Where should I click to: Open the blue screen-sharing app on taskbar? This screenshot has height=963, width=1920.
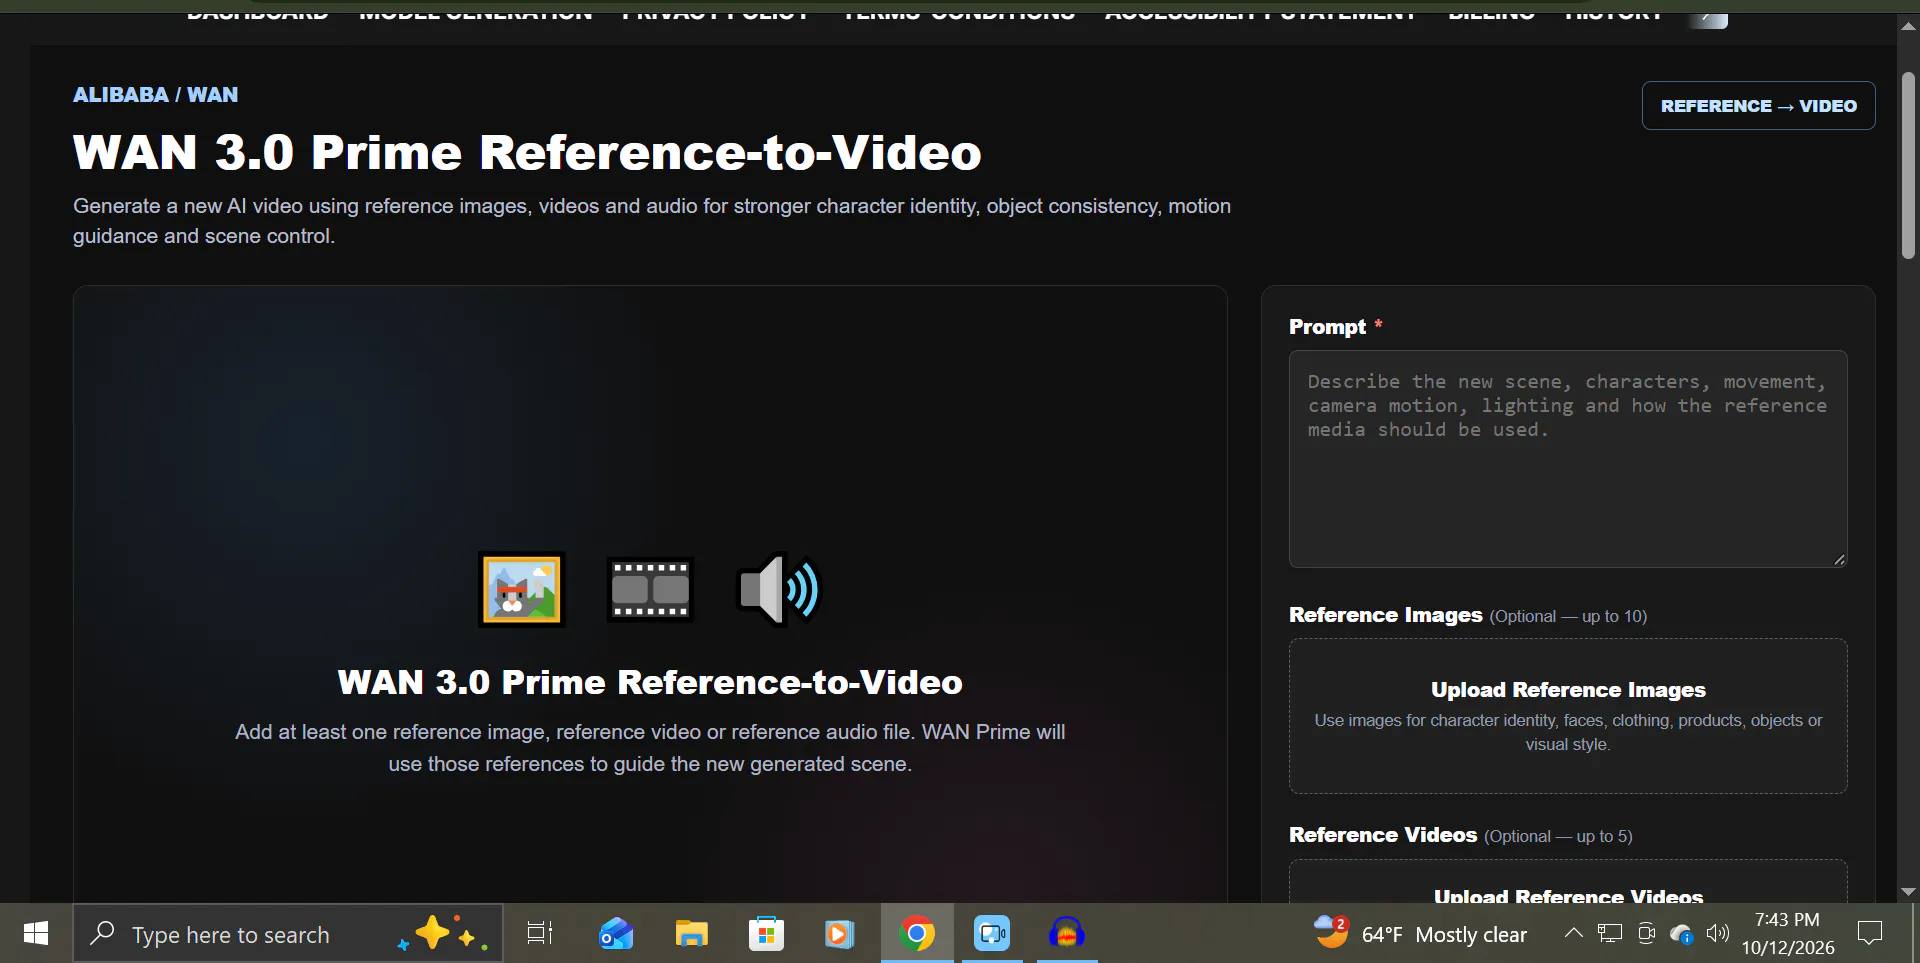click(992, 933)
